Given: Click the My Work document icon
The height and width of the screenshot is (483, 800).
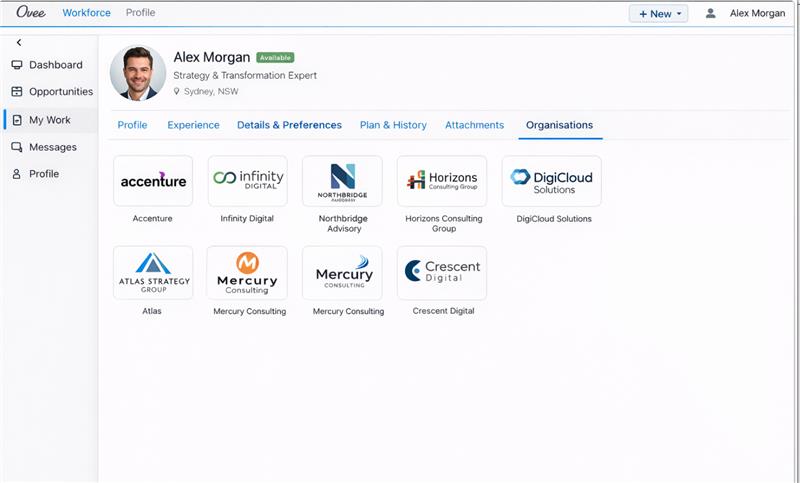Looking at the screenshot, I should [17, 120].
